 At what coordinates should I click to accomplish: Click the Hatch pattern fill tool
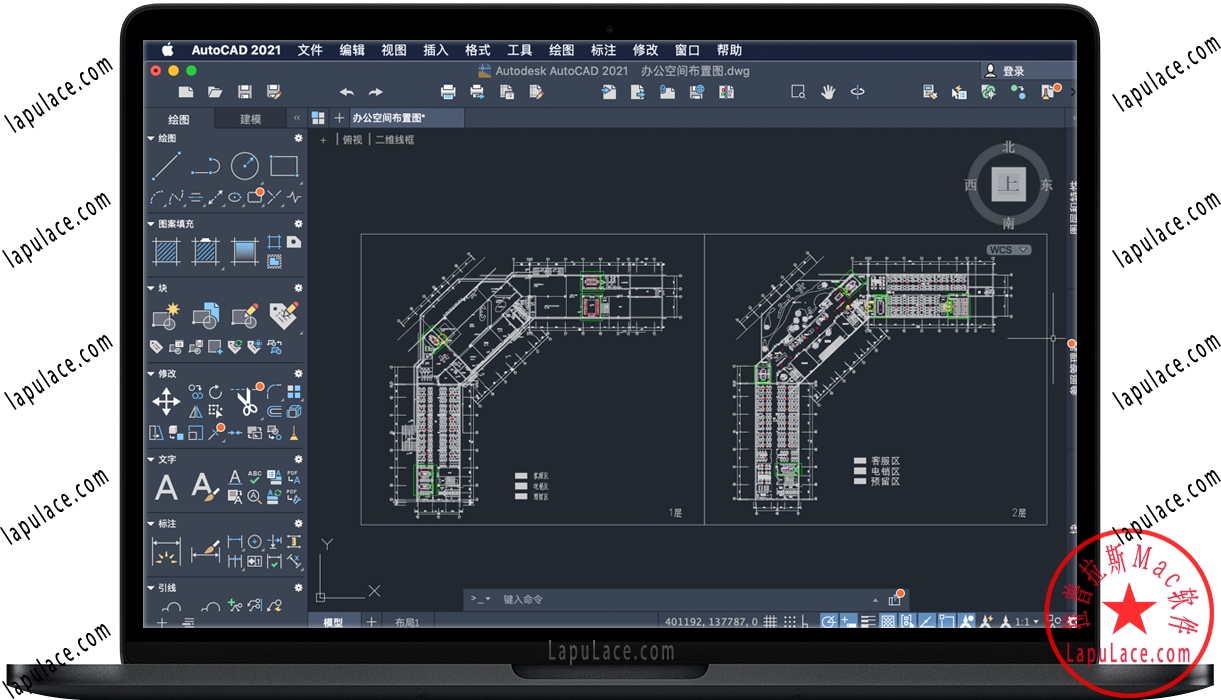[166, 251]
